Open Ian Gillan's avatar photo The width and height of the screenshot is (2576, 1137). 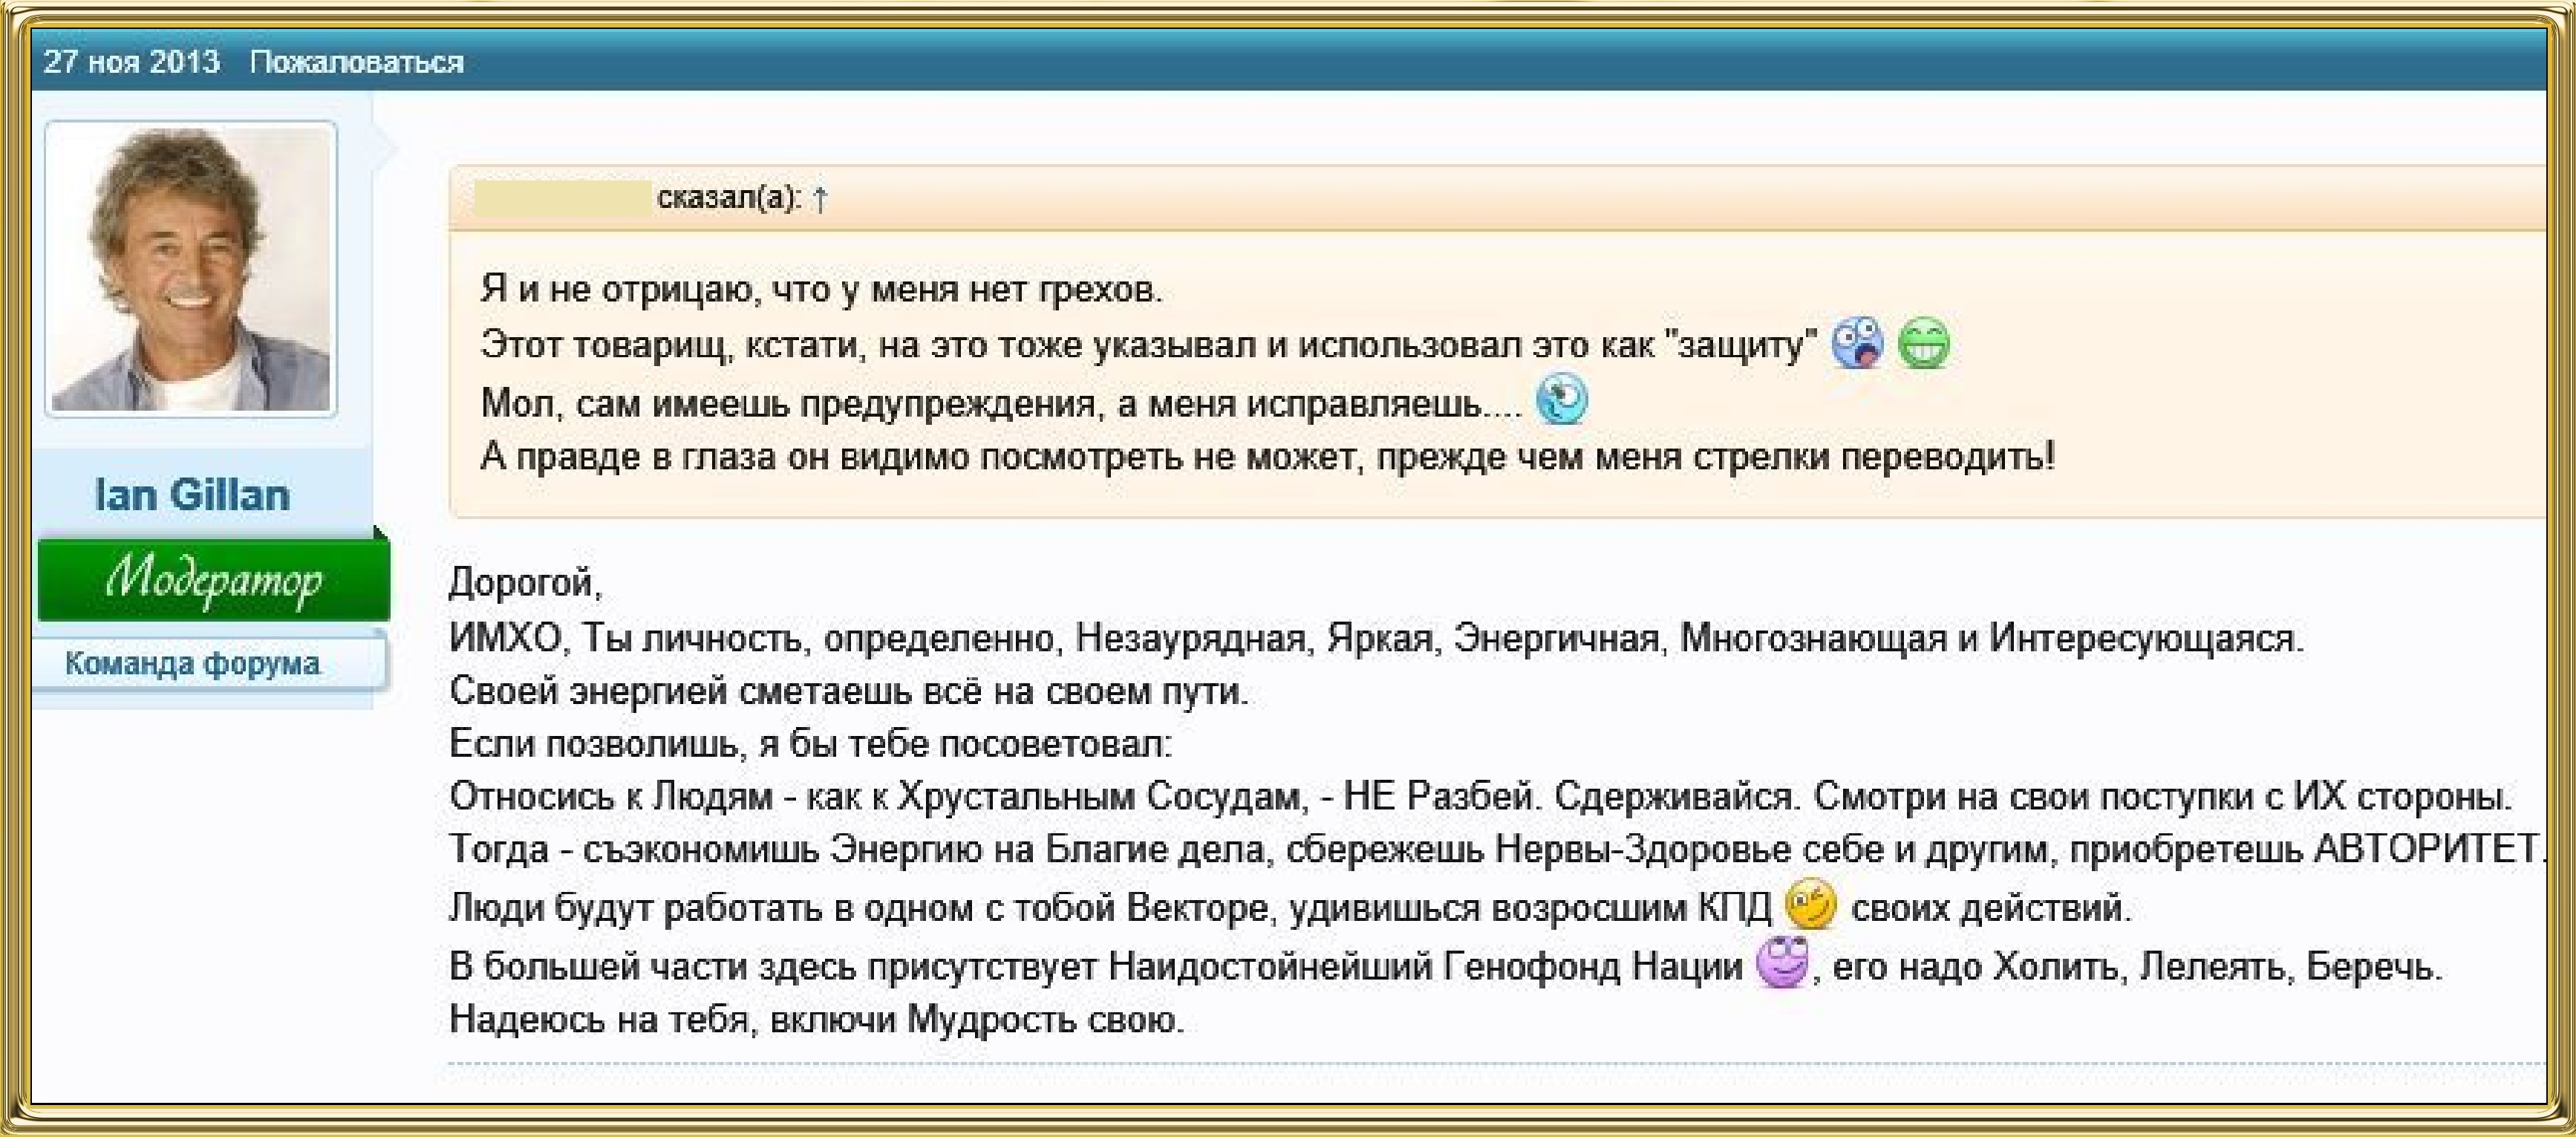coord(191,268)
